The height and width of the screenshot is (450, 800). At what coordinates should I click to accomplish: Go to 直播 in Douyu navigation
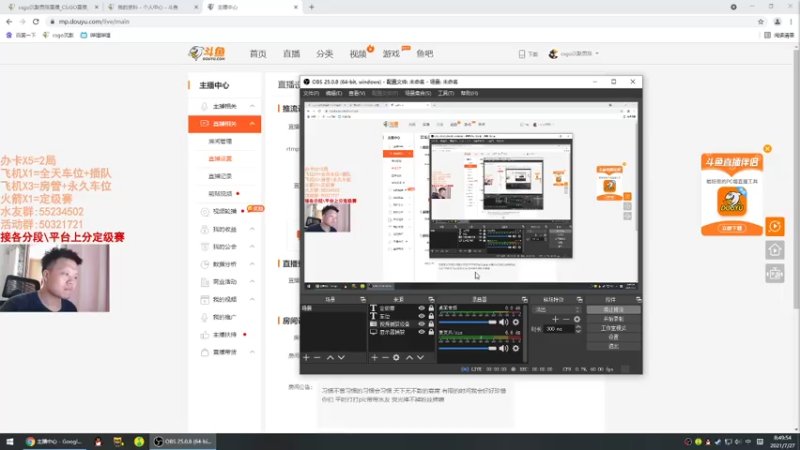pyautogui.click(x=291, y=54)
